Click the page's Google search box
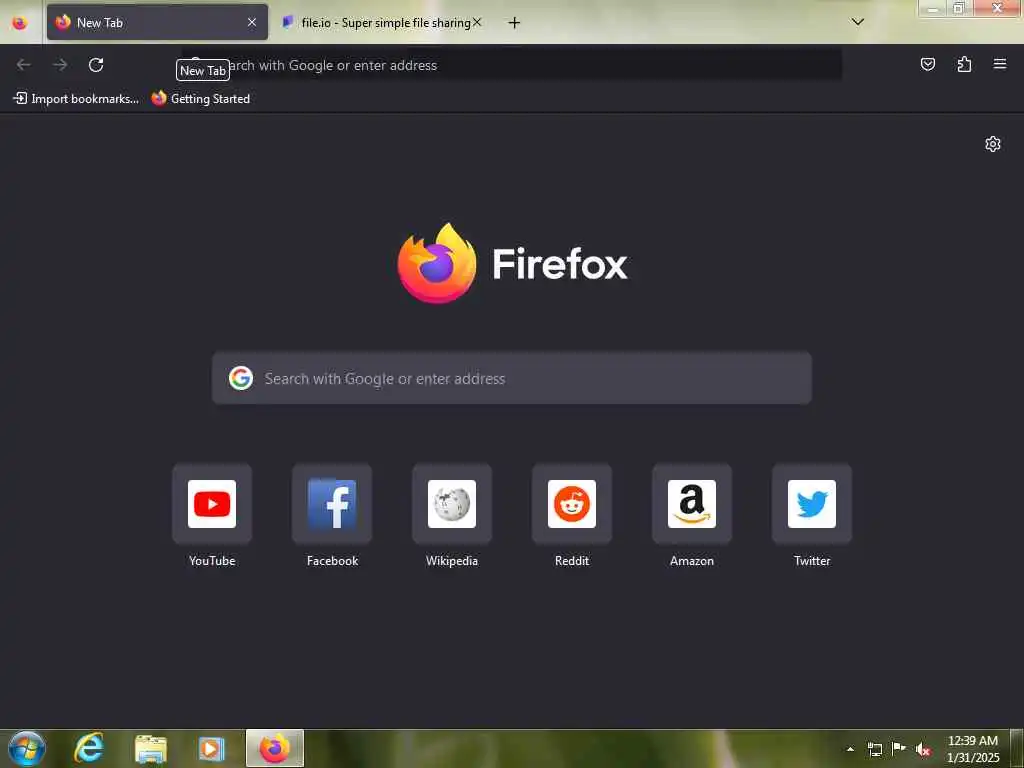This screenshot has width=1024, height=768. pos(511,378)
